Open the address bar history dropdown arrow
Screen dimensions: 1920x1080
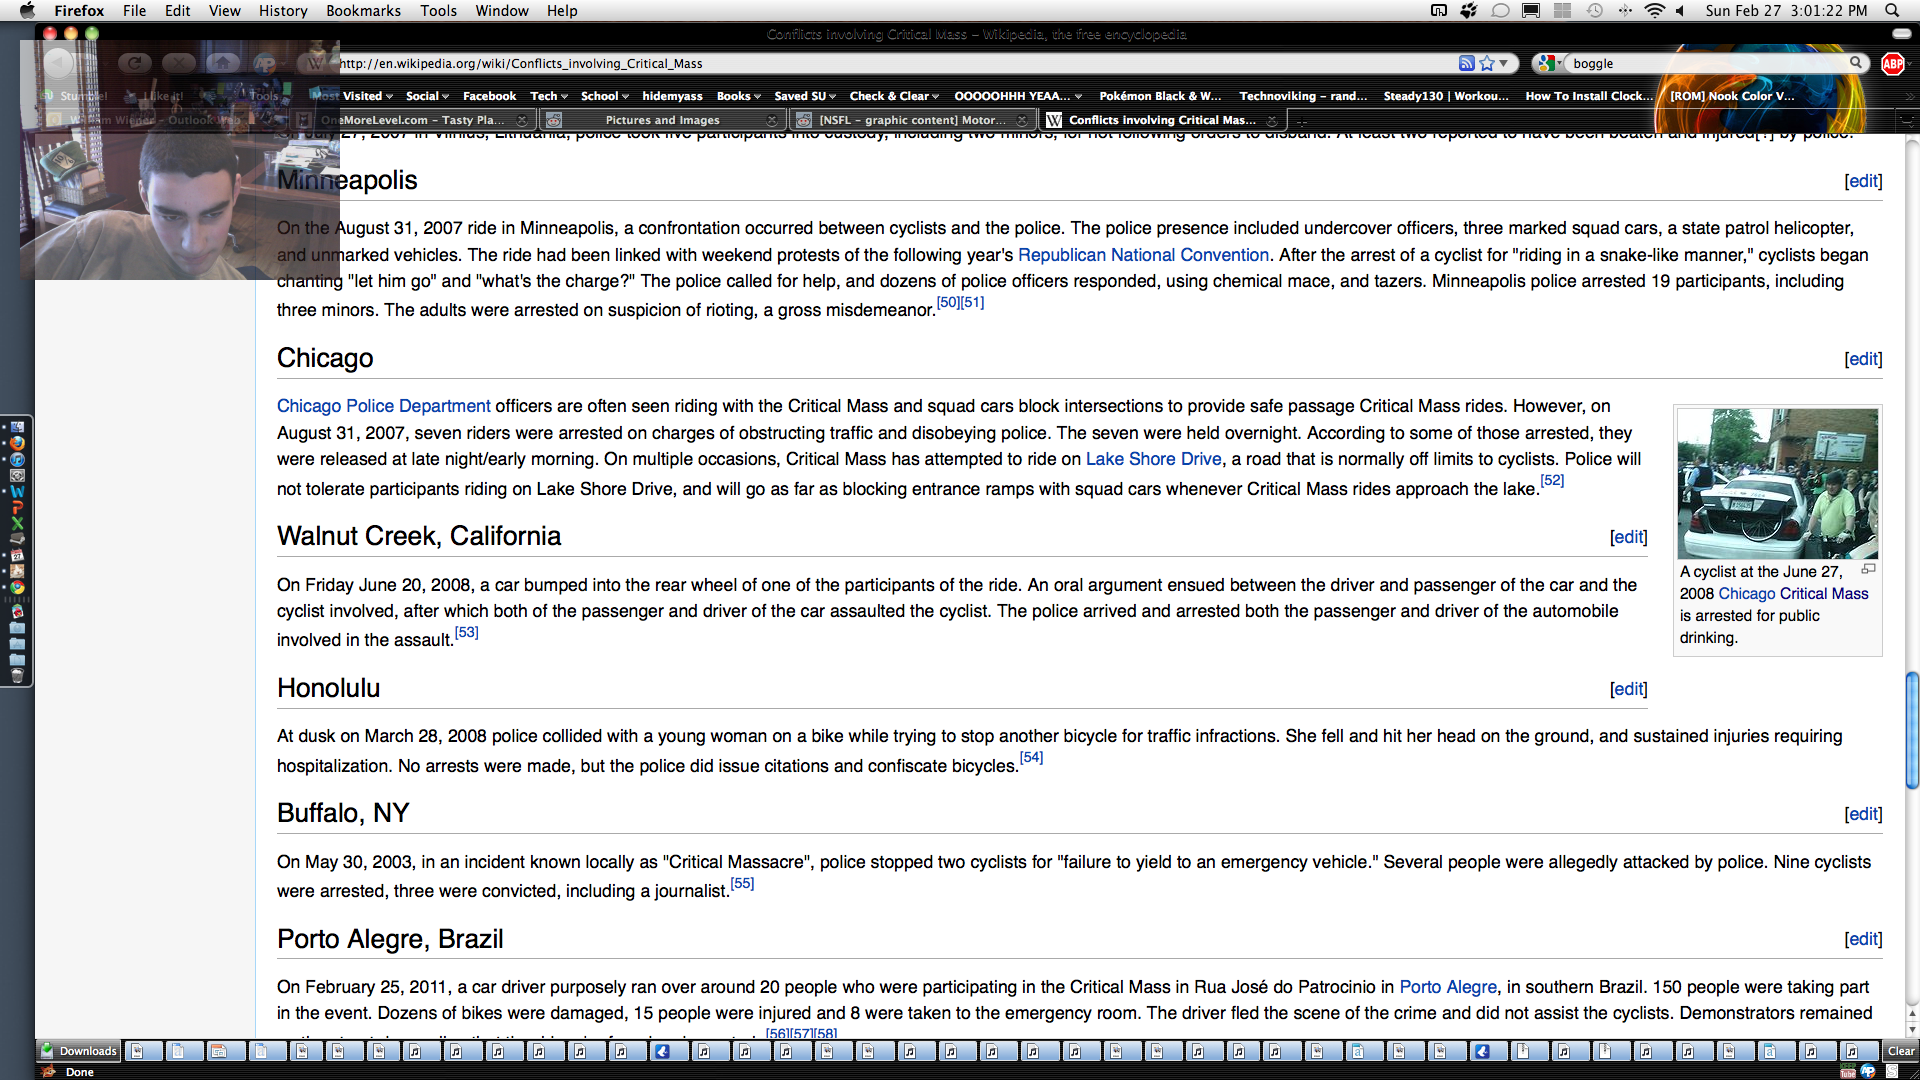(x=1504, y=63)
